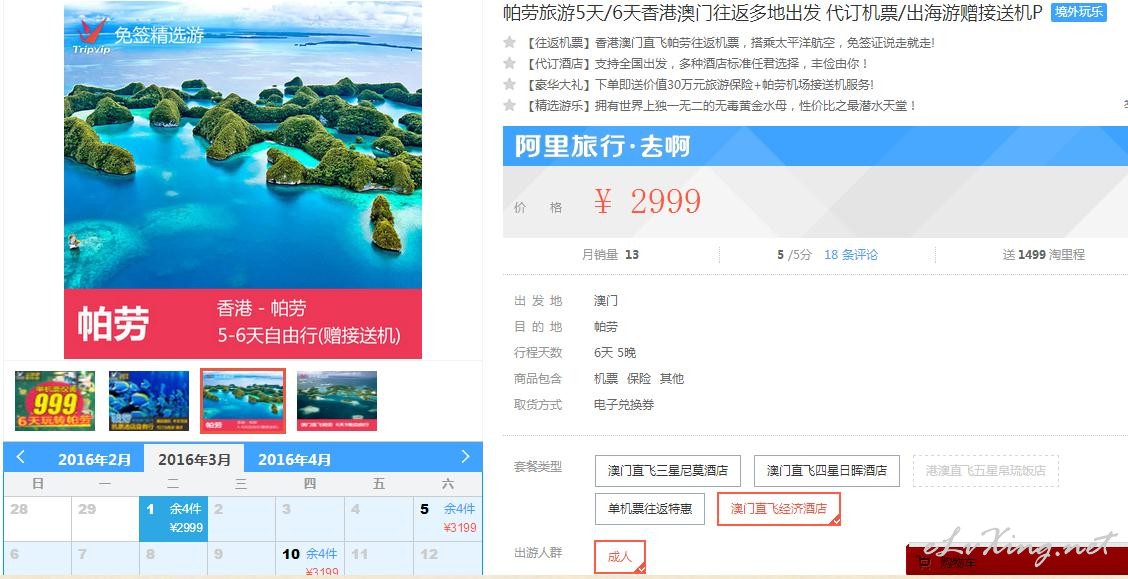Go to previous month with calendar left arrow
Image resolution: width=1128 pixels, height=579 pixels.
(x=20, y=457)
